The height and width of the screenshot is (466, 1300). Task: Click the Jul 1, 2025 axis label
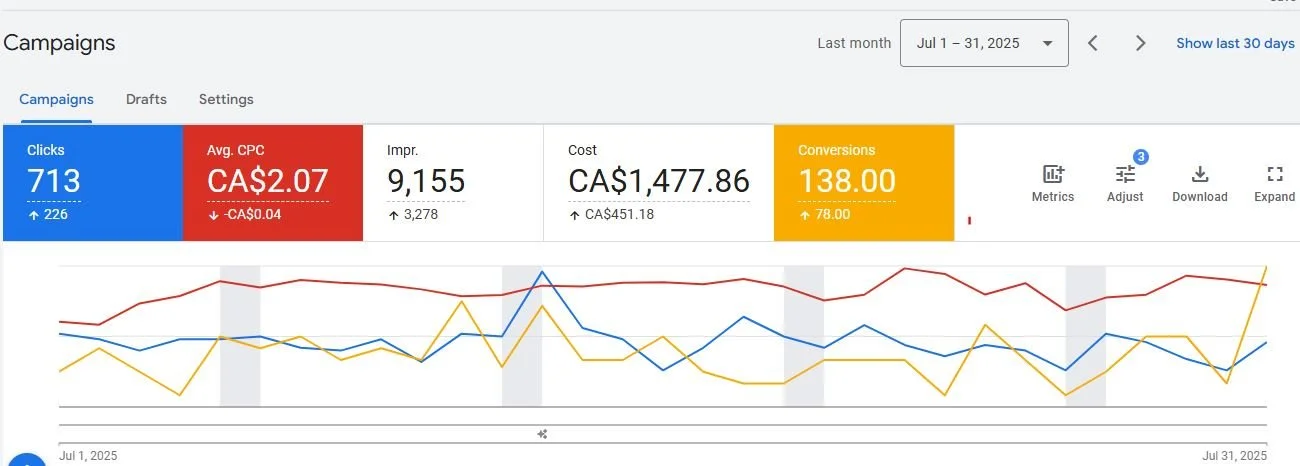pyautogui.click(x=88, y=456)
